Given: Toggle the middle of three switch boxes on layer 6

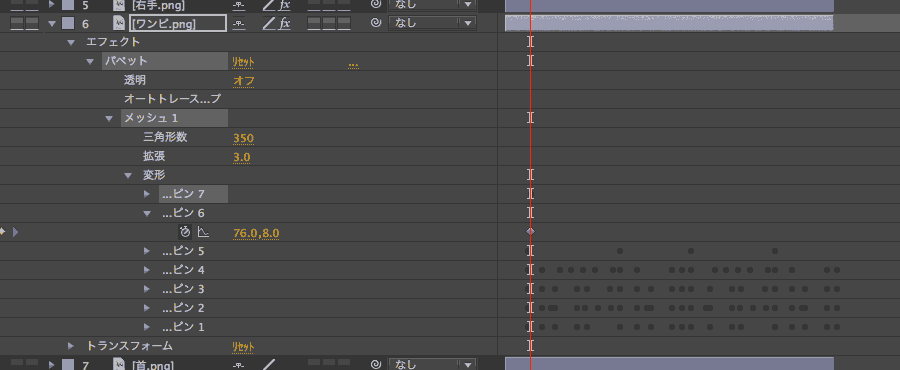Looking at the screenshot, I should tap(329, 24).
